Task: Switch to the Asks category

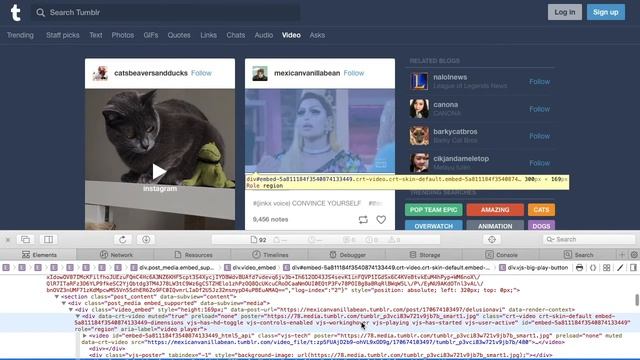Action: [317, 35]
